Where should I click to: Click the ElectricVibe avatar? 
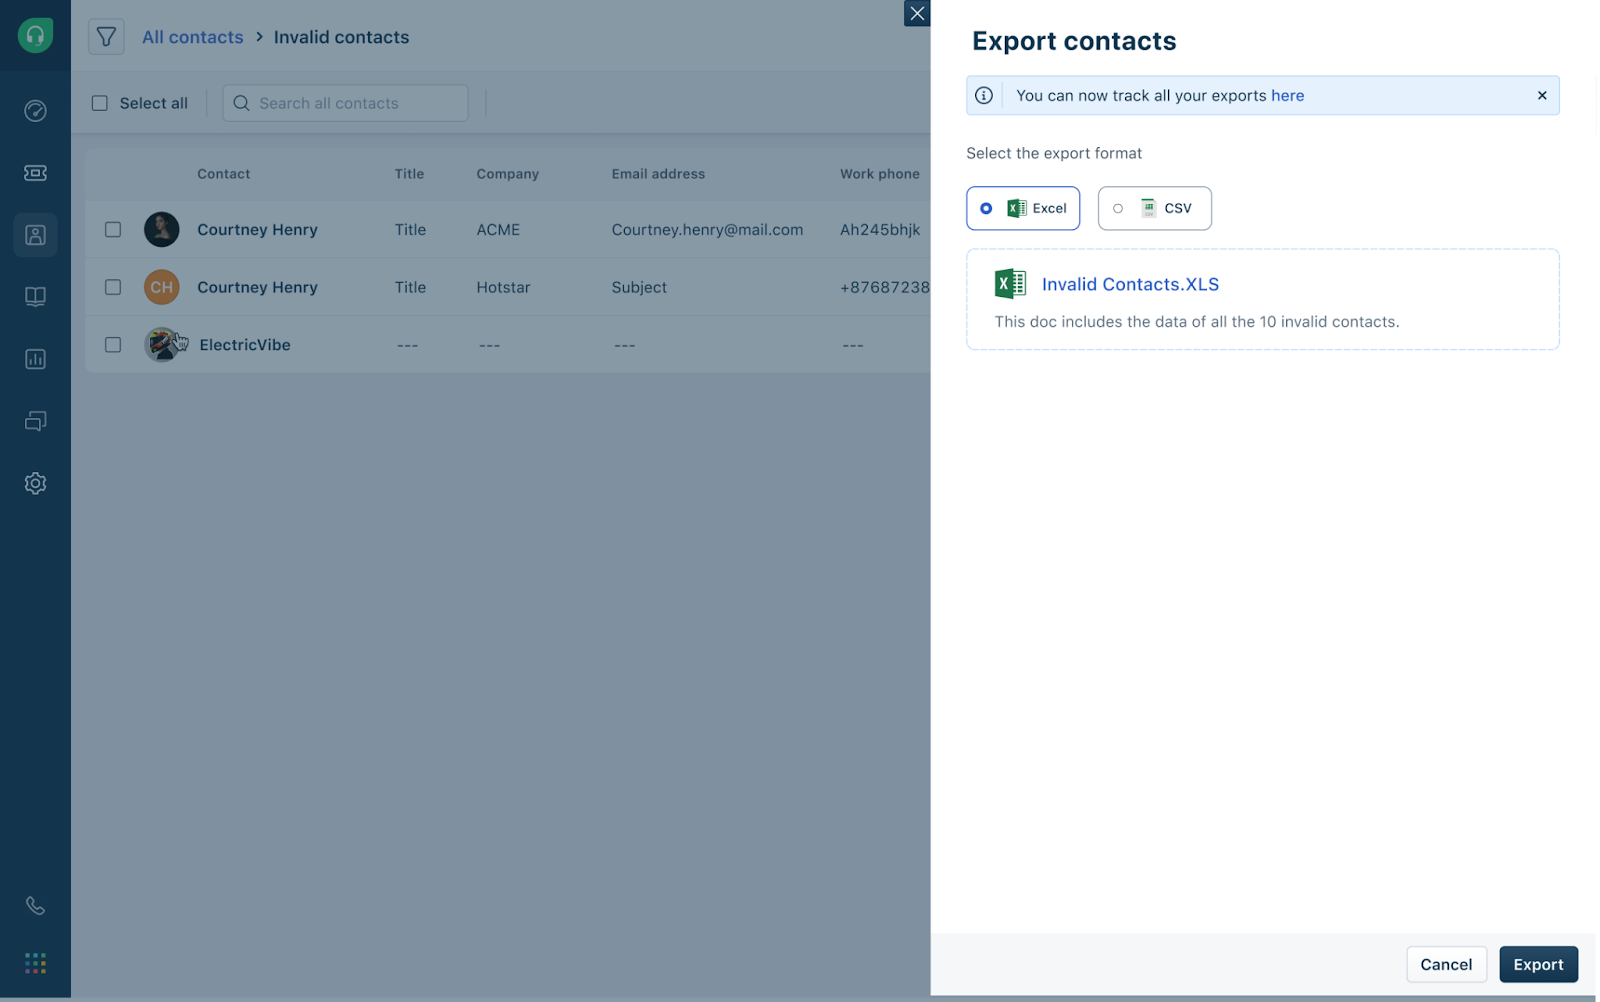click(162, 344)
